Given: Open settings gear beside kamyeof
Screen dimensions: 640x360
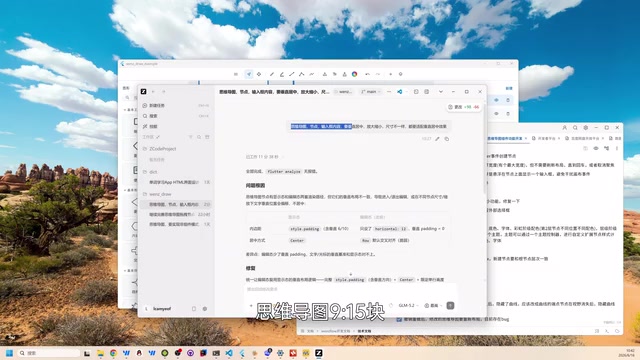Looking at the screenshot, I should (x=205, y=309).
